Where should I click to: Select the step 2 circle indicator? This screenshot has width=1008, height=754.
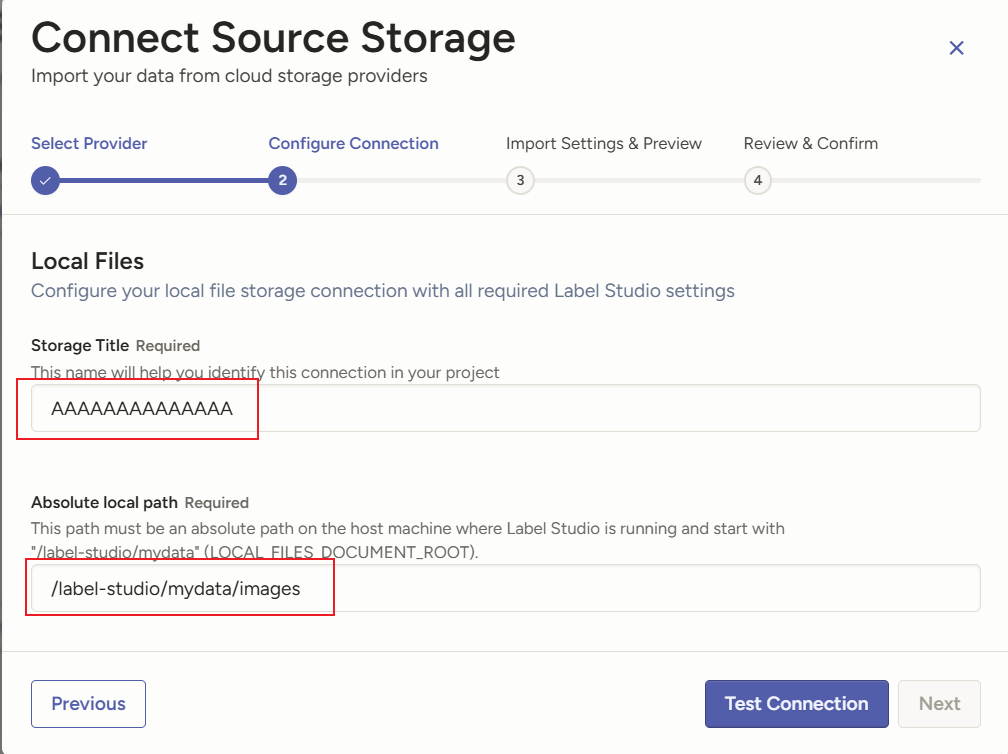pos(283,181)
